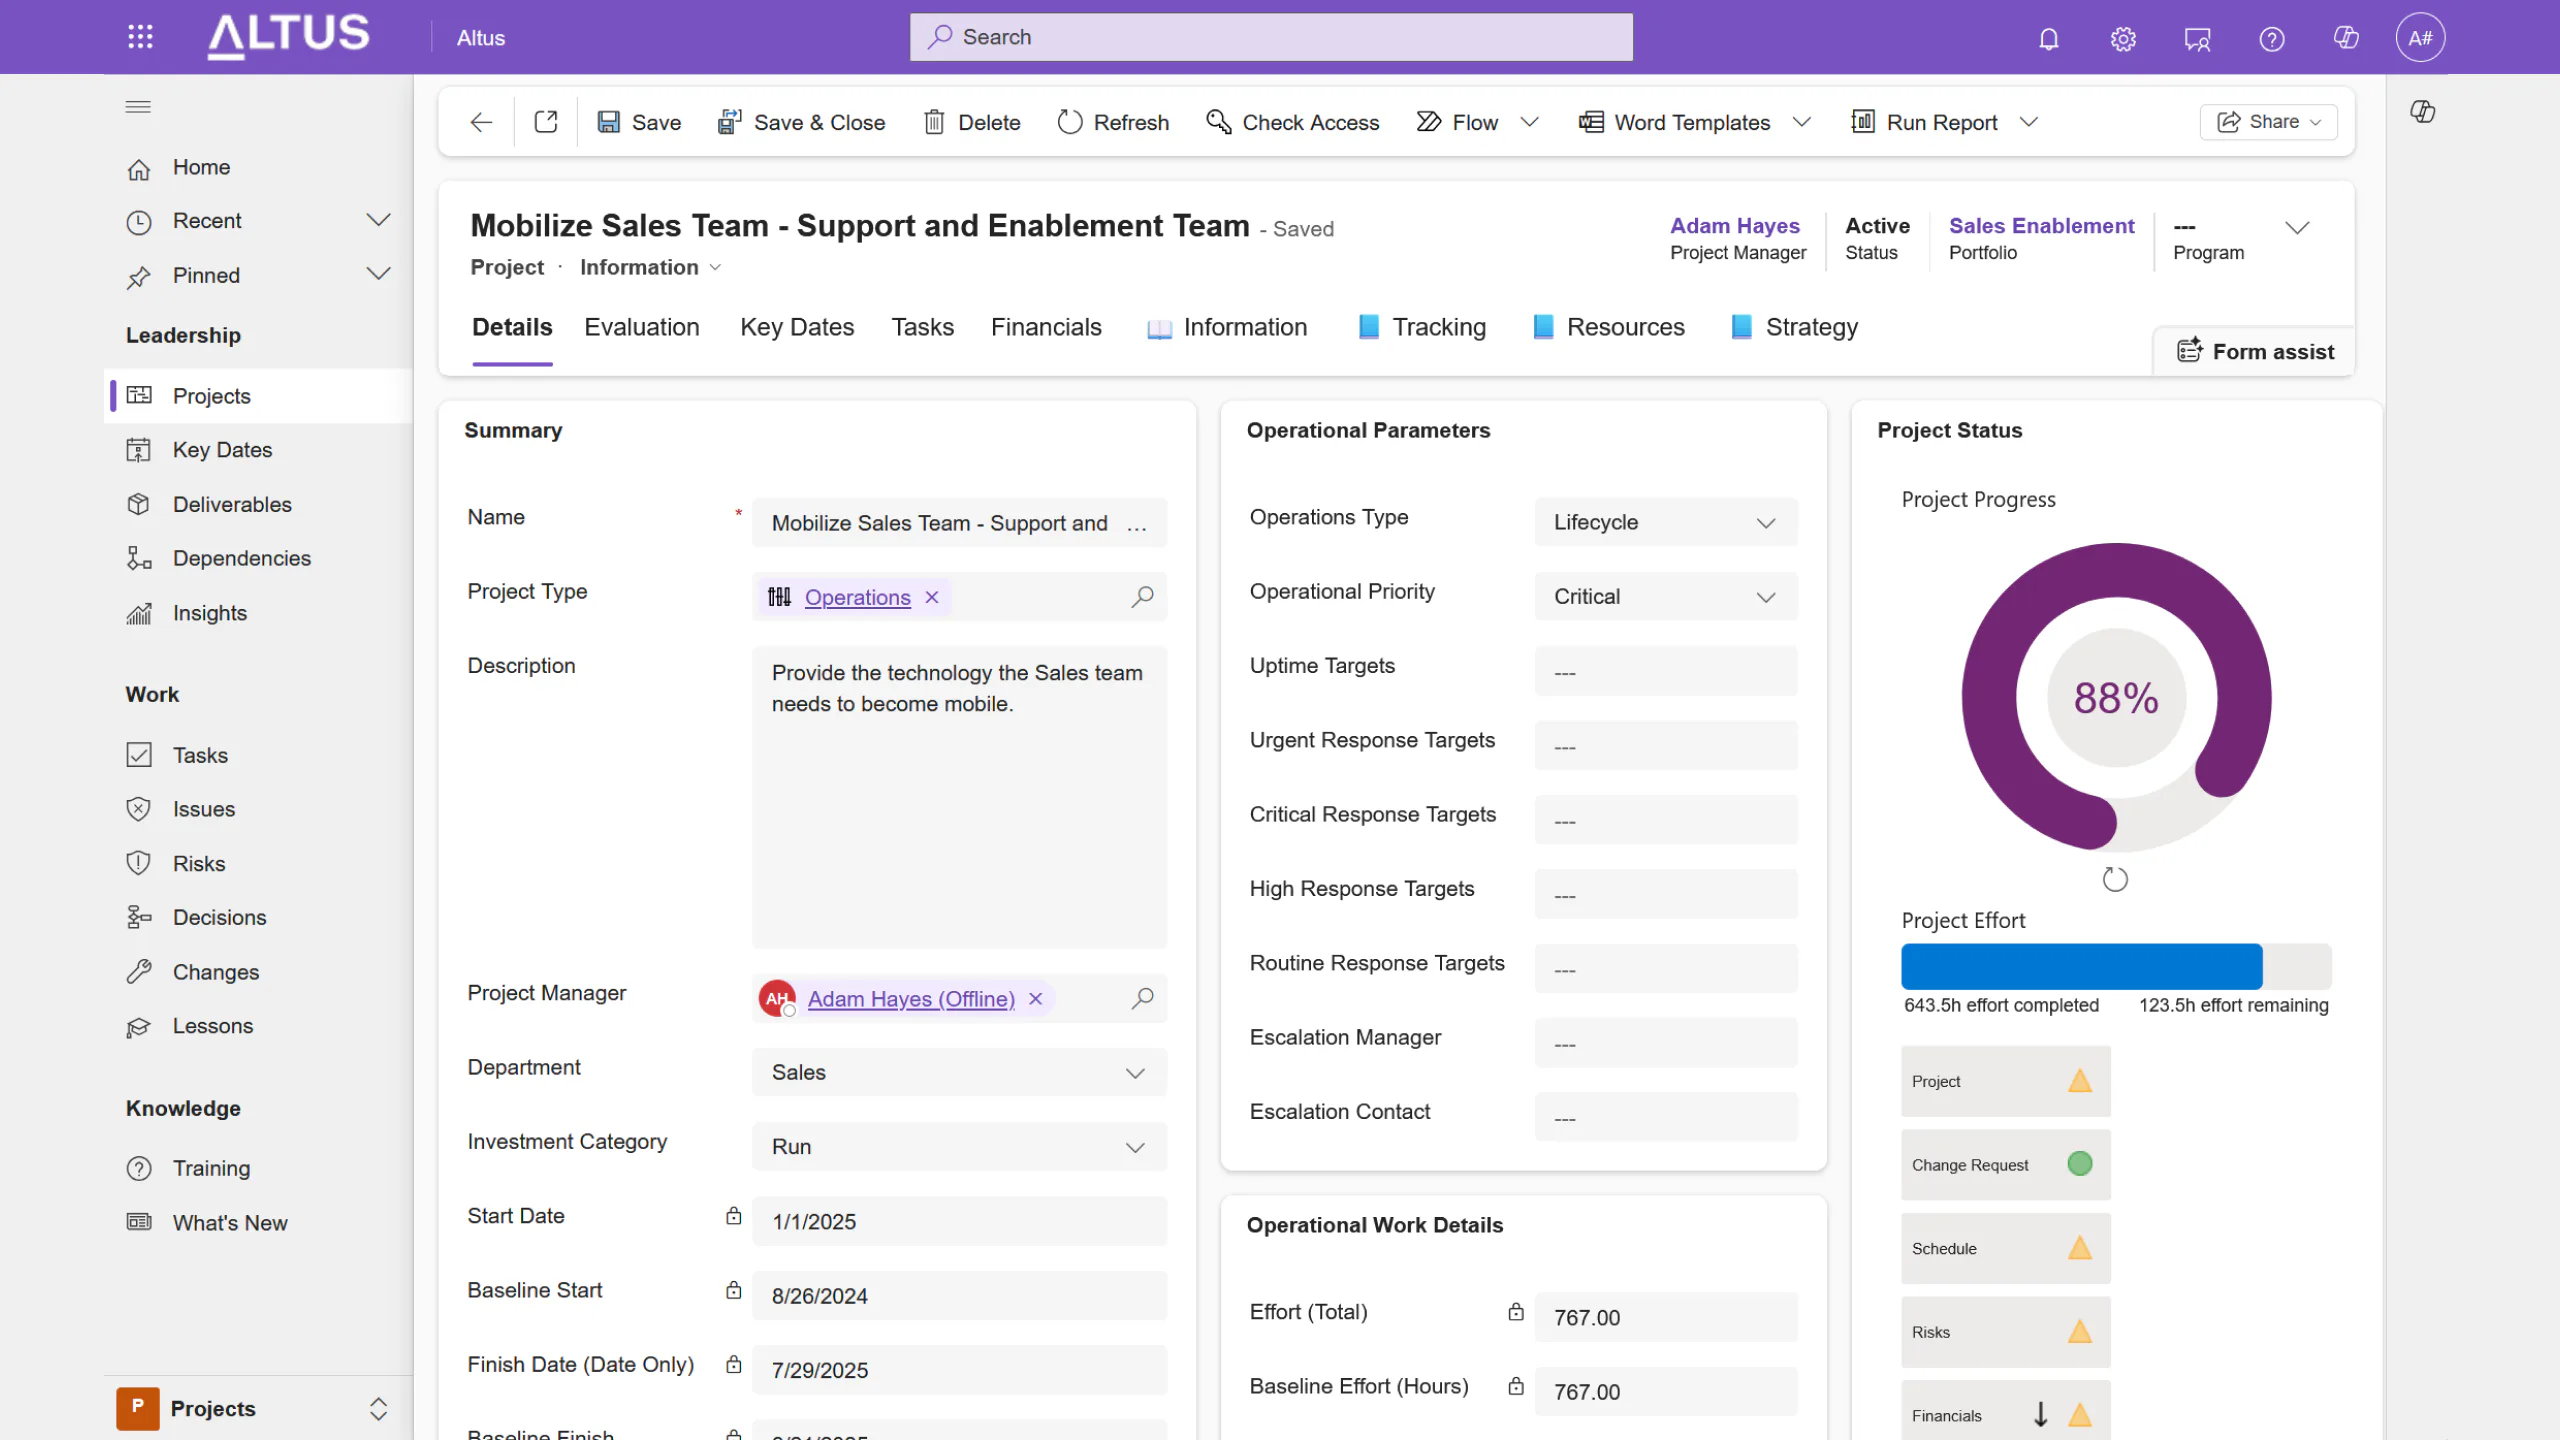
Task: Open Investment Category dropdown
Action: (x=959, y=1147)
